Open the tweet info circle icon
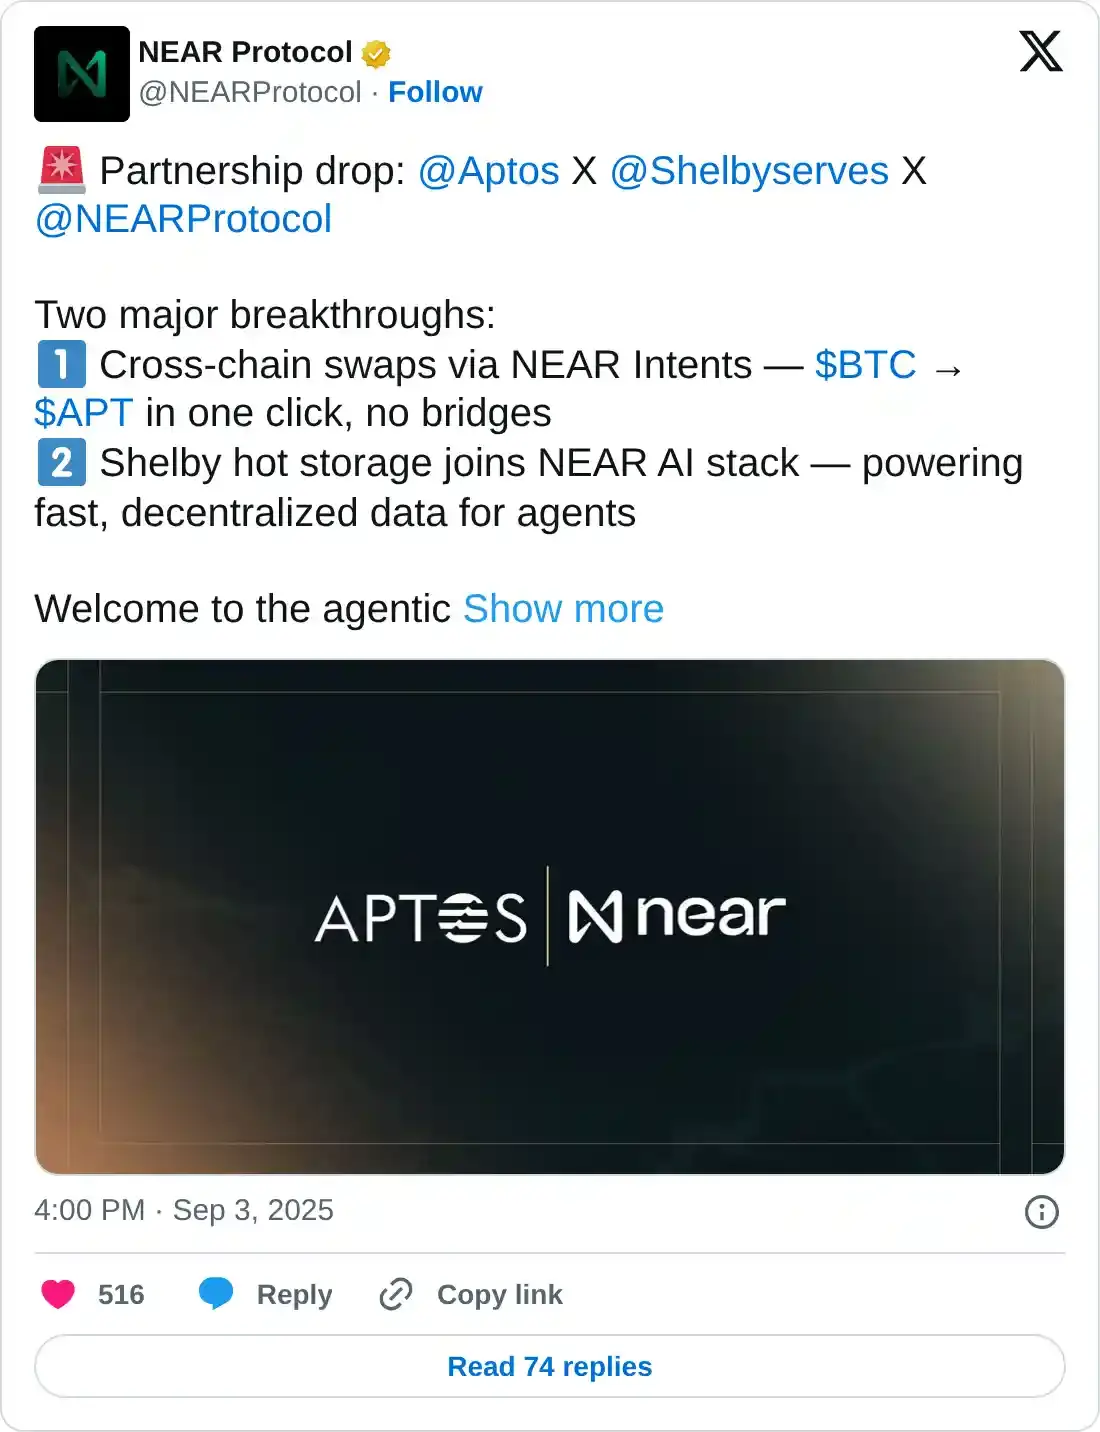 click(1041, 1212)
